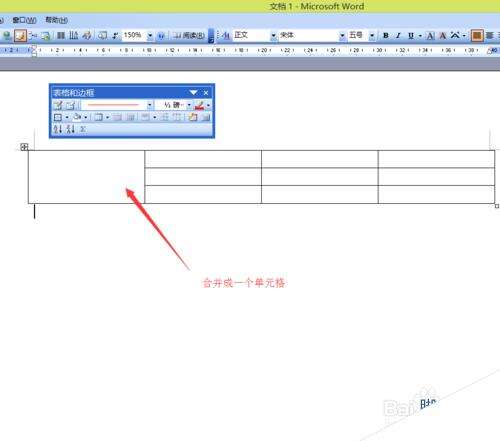Click the Styles and Formatting icon
The image size is (500, 441).
click(226, 35)
